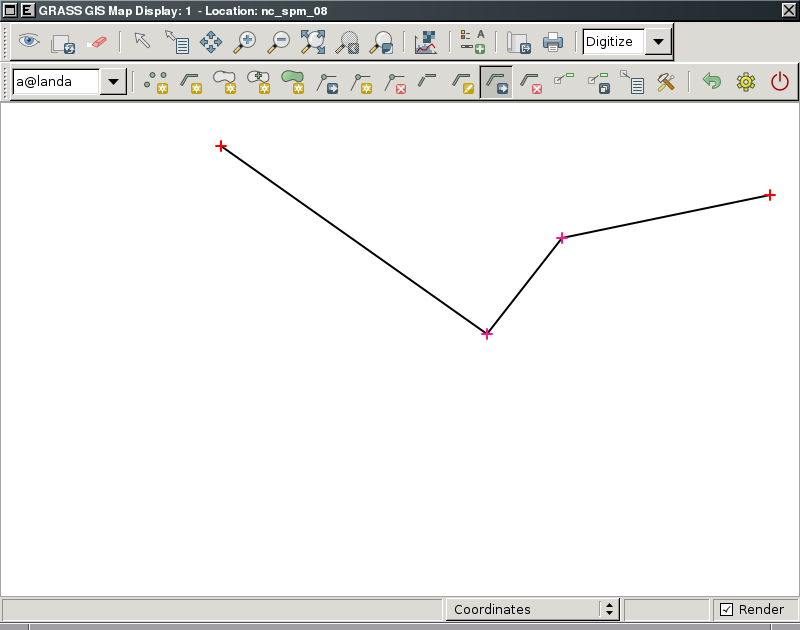Click the Erase display eraser icon

(x=97, y=42)
